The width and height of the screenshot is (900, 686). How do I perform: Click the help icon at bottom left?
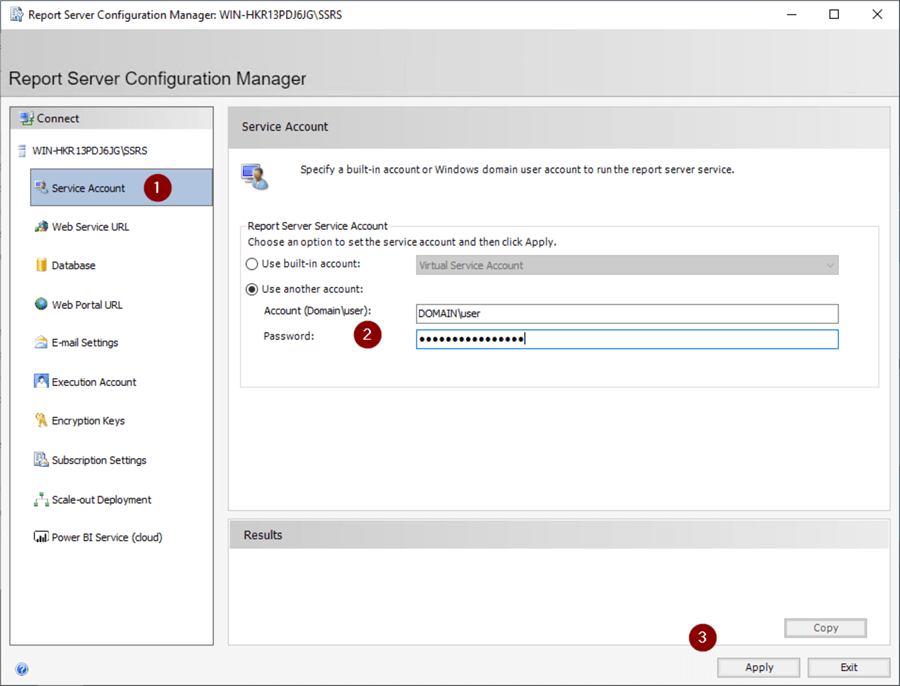tap(22, 669)
